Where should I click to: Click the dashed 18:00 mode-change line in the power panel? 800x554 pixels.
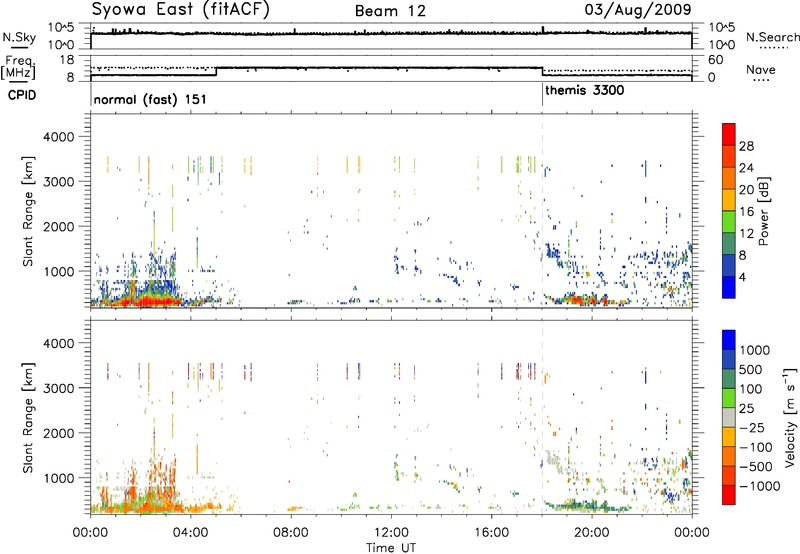pyautogui.click(x=542, y=210)
